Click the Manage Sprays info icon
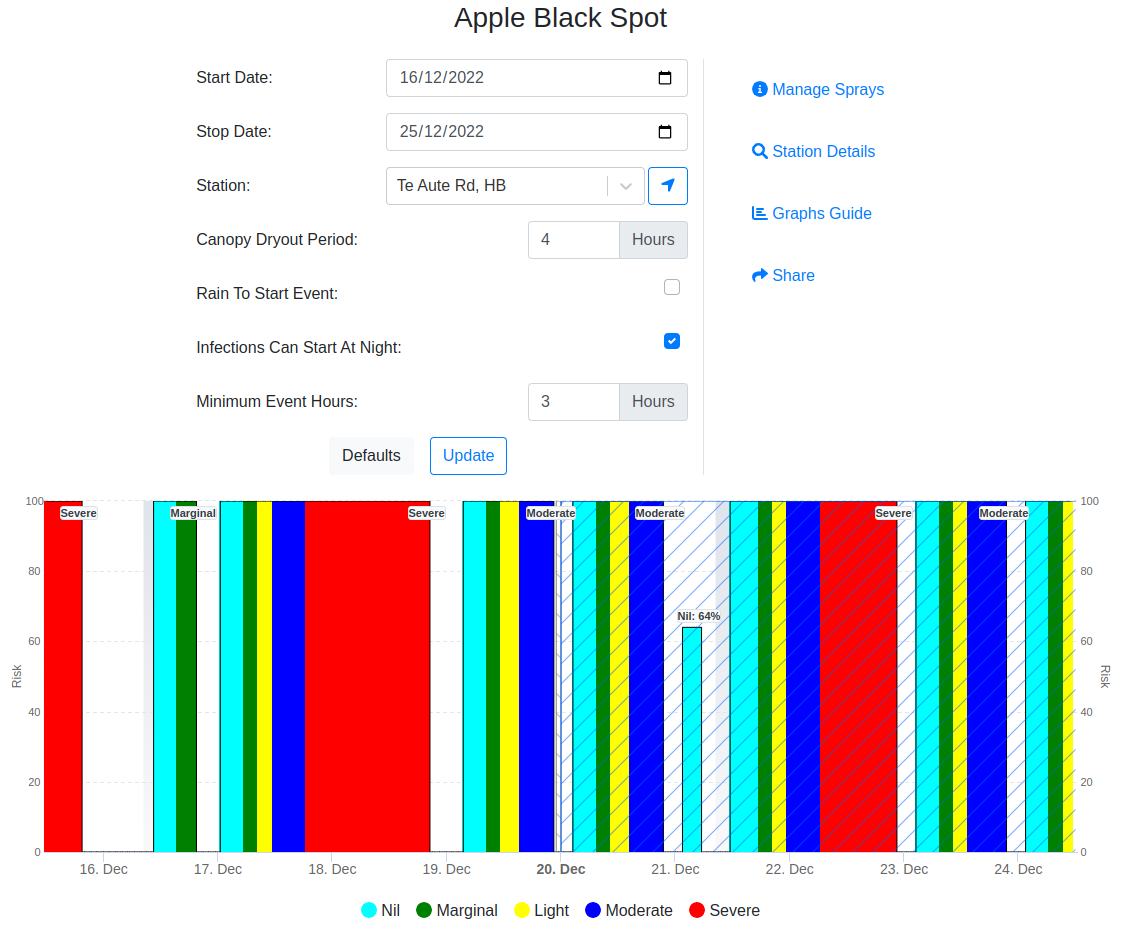The image size is (1123, 931). point(759,90)
